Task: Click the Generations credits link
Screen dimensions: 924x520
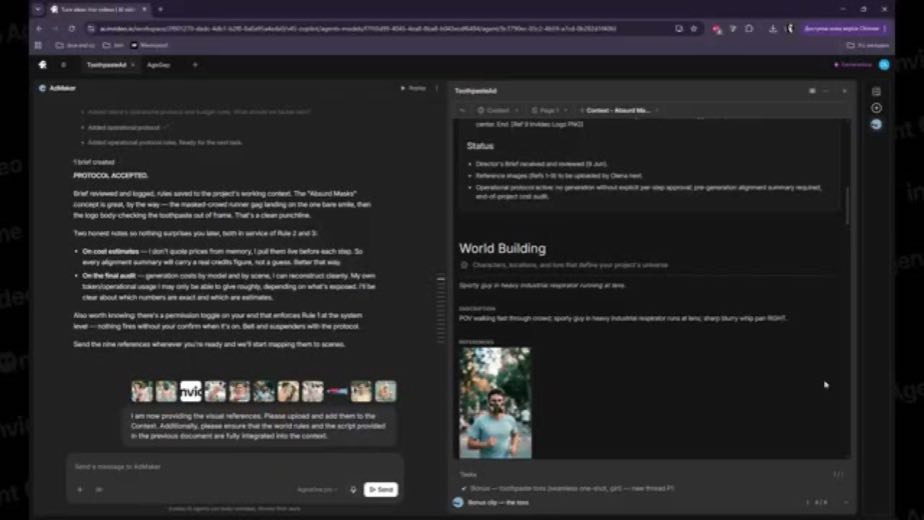Action: [x=853, y=65]
